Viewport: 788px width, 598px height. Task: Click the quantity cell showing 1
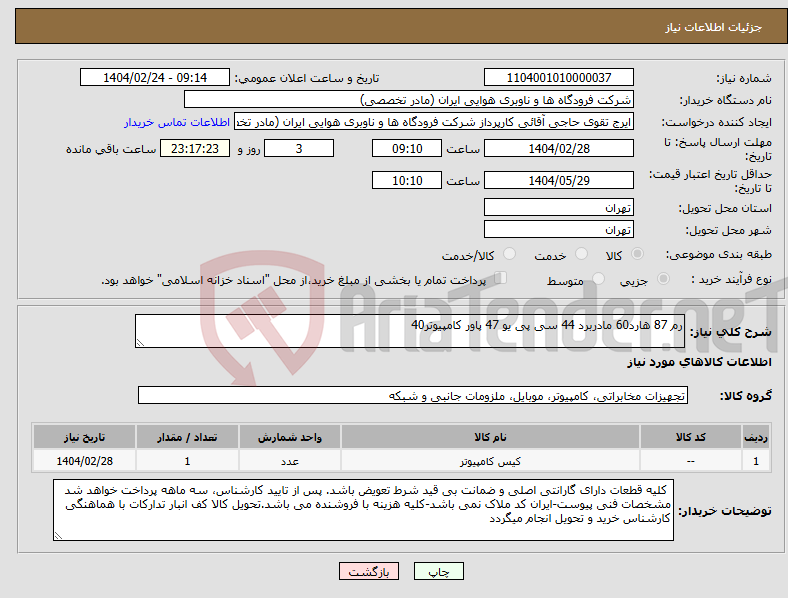pos(187,461)
